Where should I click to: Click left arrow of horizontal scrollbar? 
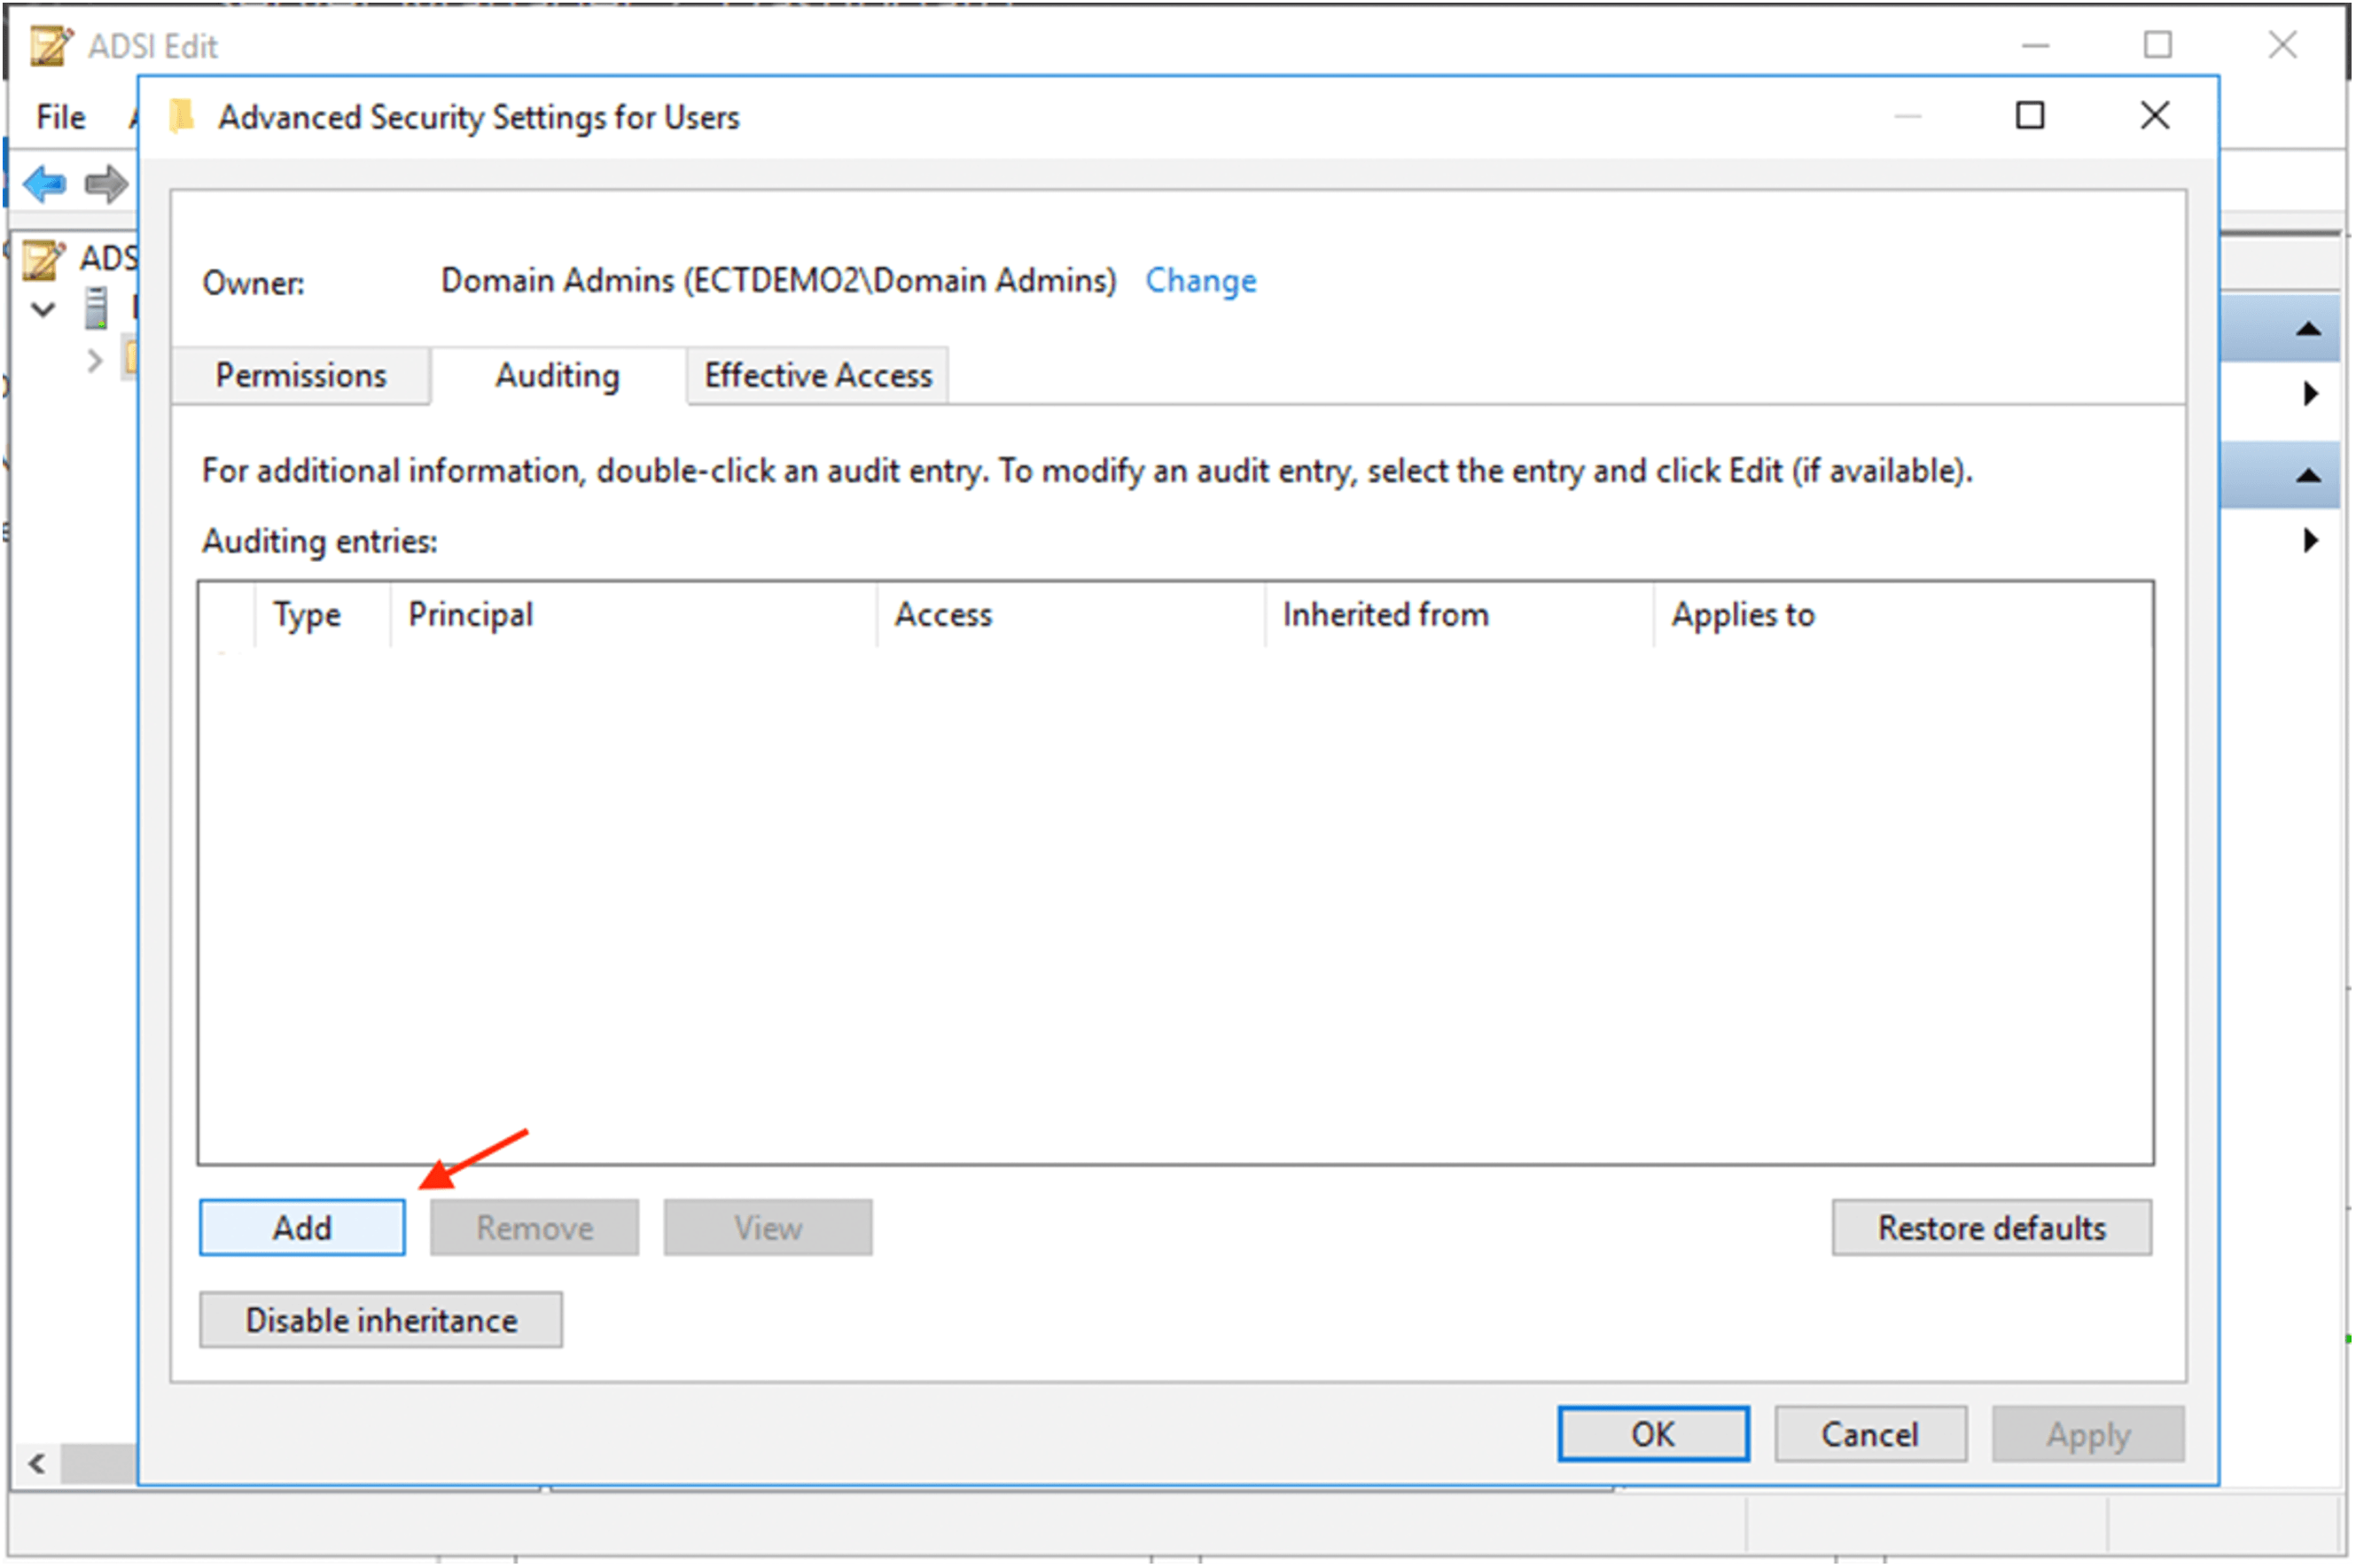(37, 1465)
